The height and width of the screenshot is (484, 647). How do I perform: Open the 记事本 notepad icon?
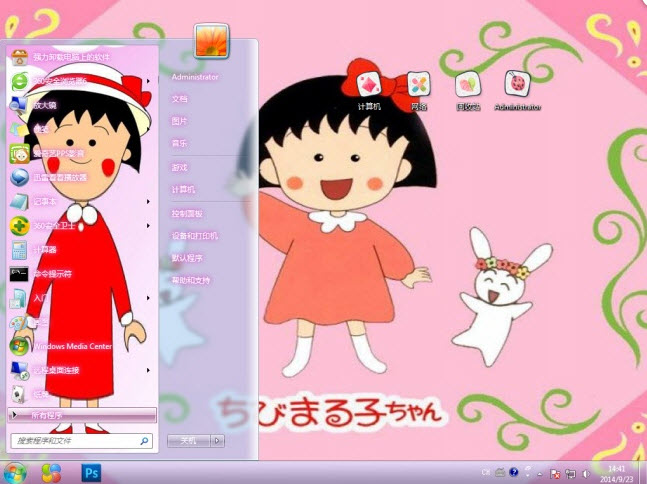pyautogui.click(x=19, y=202)
